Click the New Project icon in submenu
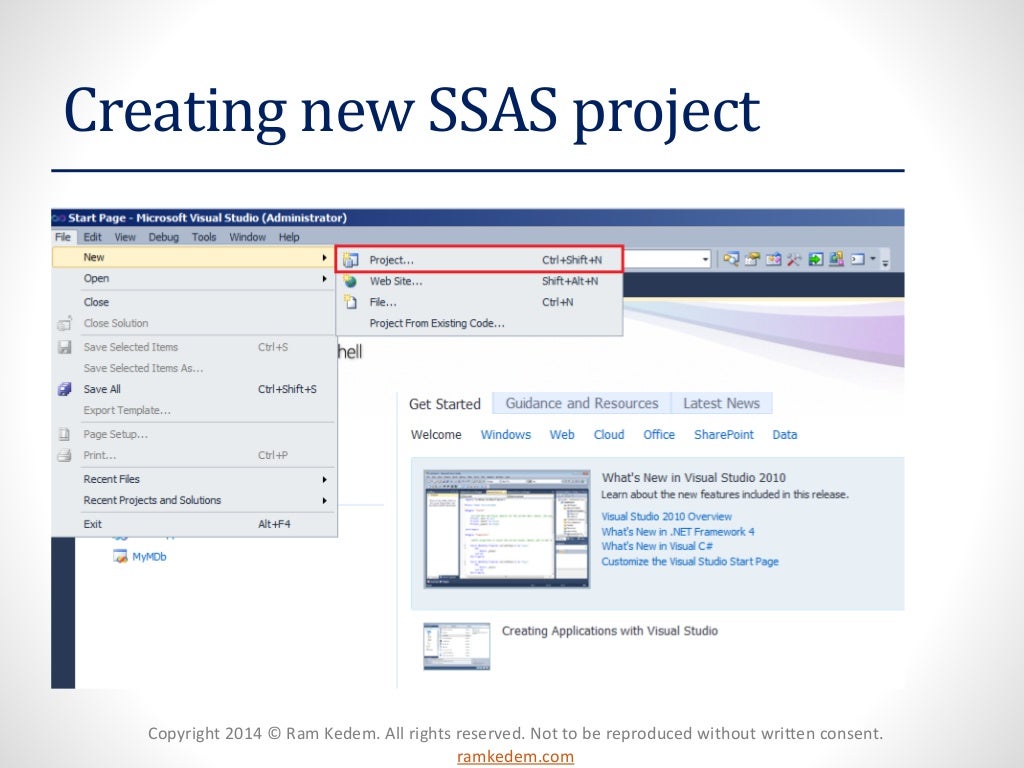Viewport: 1024px width, 768px height. pos(351,260)
